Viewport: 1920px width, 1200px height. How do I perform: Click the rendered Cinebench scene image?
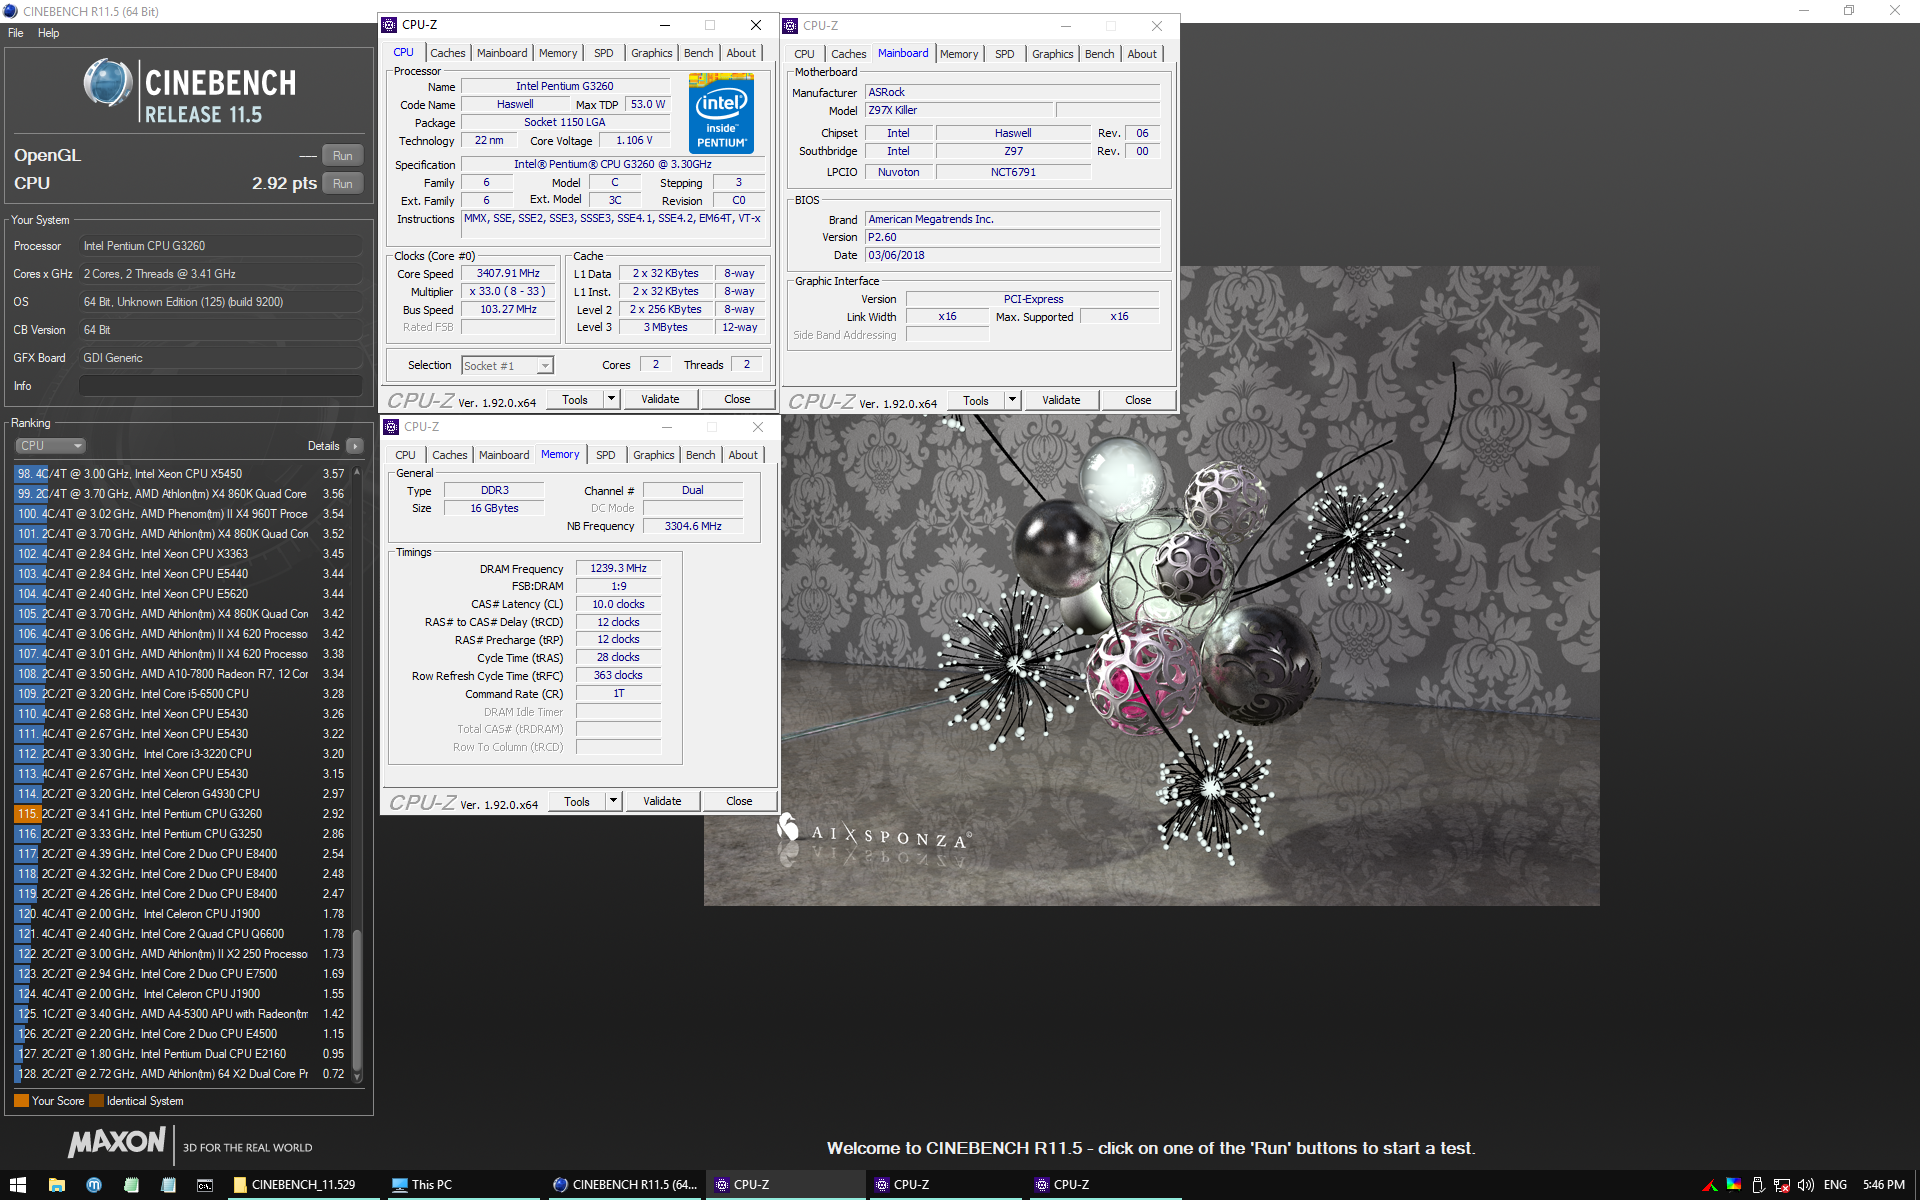click(1151, 586)
